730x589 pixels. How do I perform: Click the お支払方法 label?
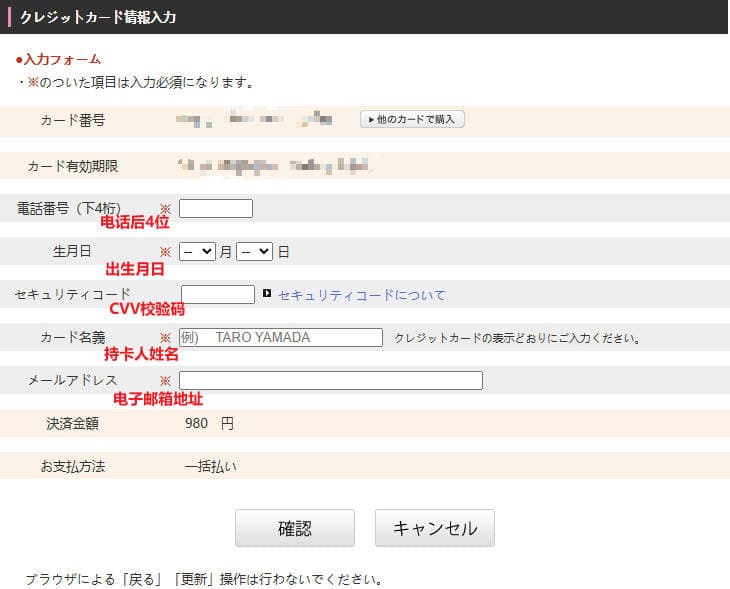pyautogui.click(x=73, y=466)
